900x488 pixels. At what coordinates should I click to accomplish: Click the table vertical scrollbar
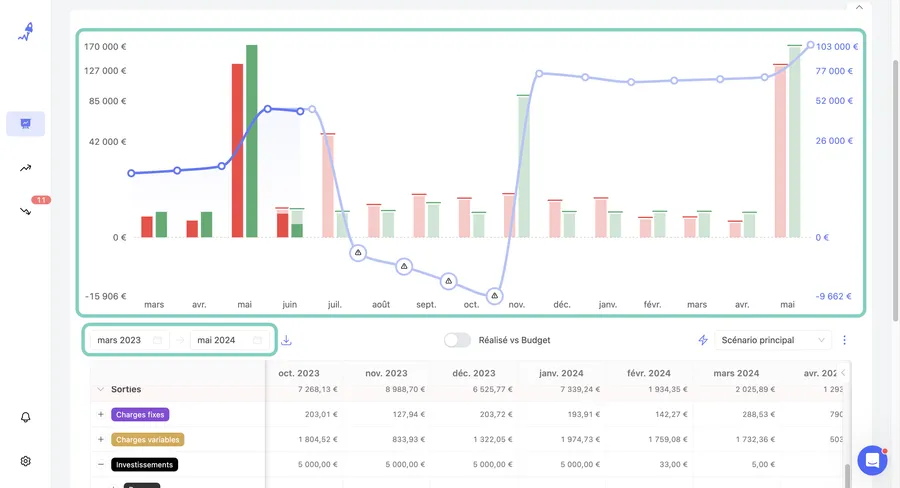[847, 475]
